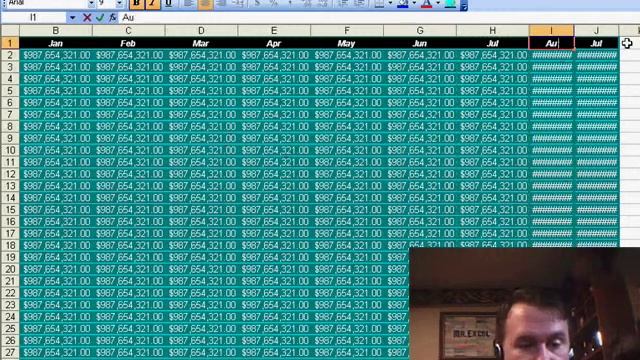
Task: Align cell text to the left
Action: tap(188, 3)
